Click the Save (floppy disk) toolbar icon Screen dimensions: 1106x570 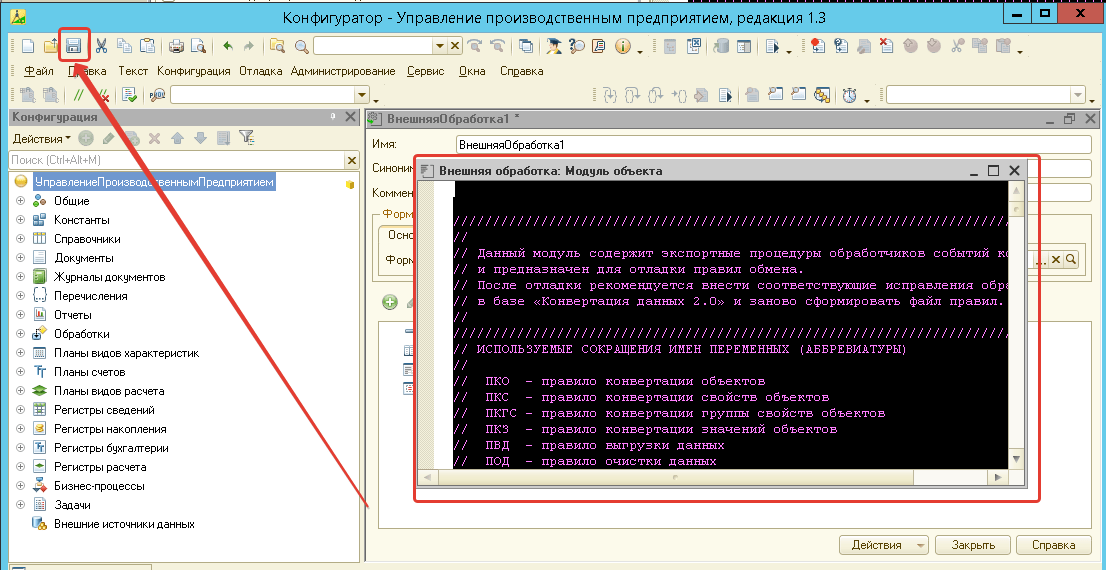pyautogui.click(x=73, y=46)
